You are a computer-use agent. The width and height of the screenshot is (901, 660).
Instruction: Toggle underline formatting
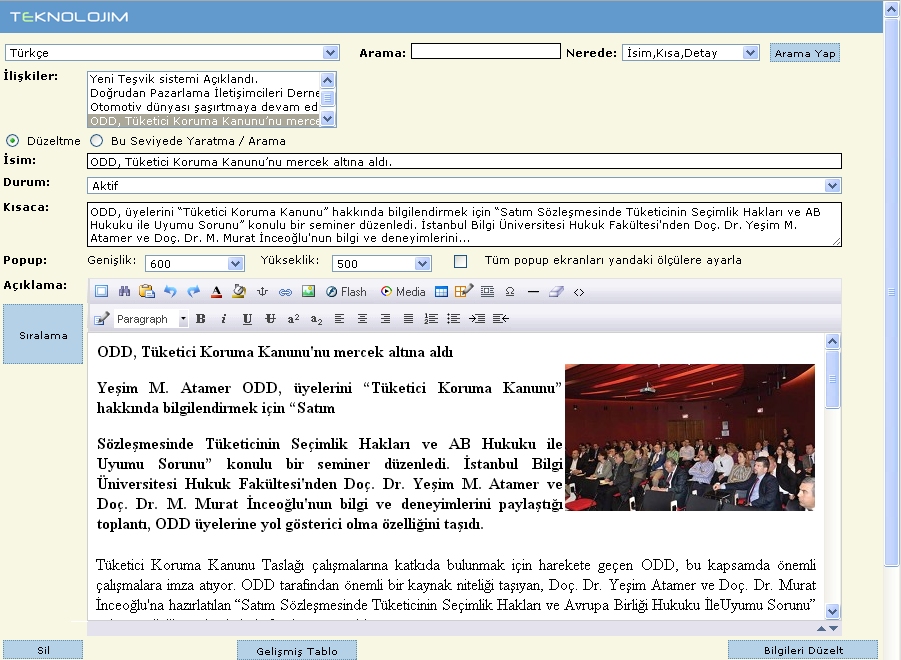tap(247, 319)
